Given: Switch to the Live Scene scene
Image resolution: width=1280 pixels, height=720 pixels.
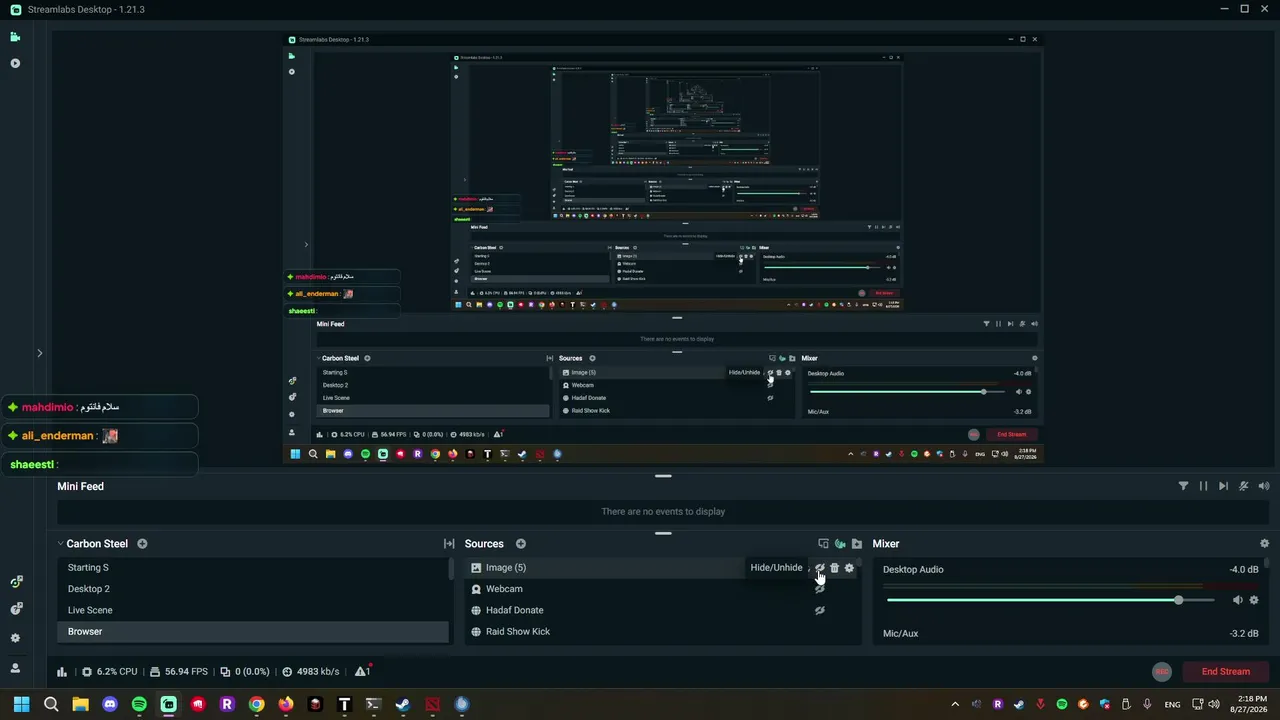Looking at the screenshot, I should tap(253, 610).
